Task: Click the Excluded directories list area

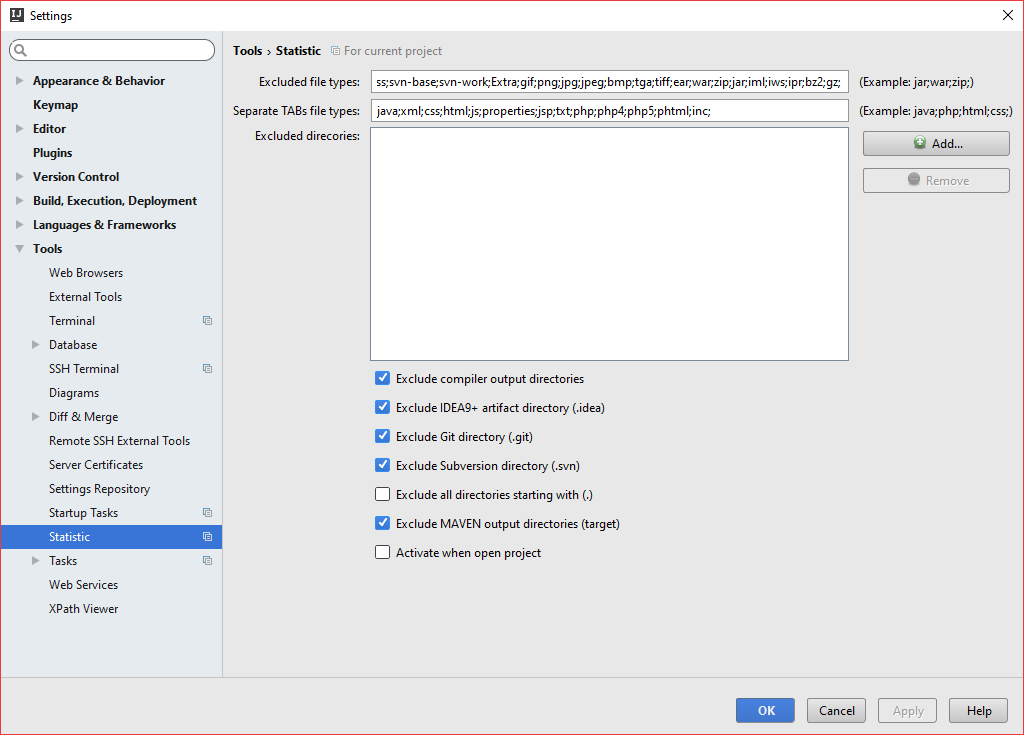Action: [x=609, y=244]
